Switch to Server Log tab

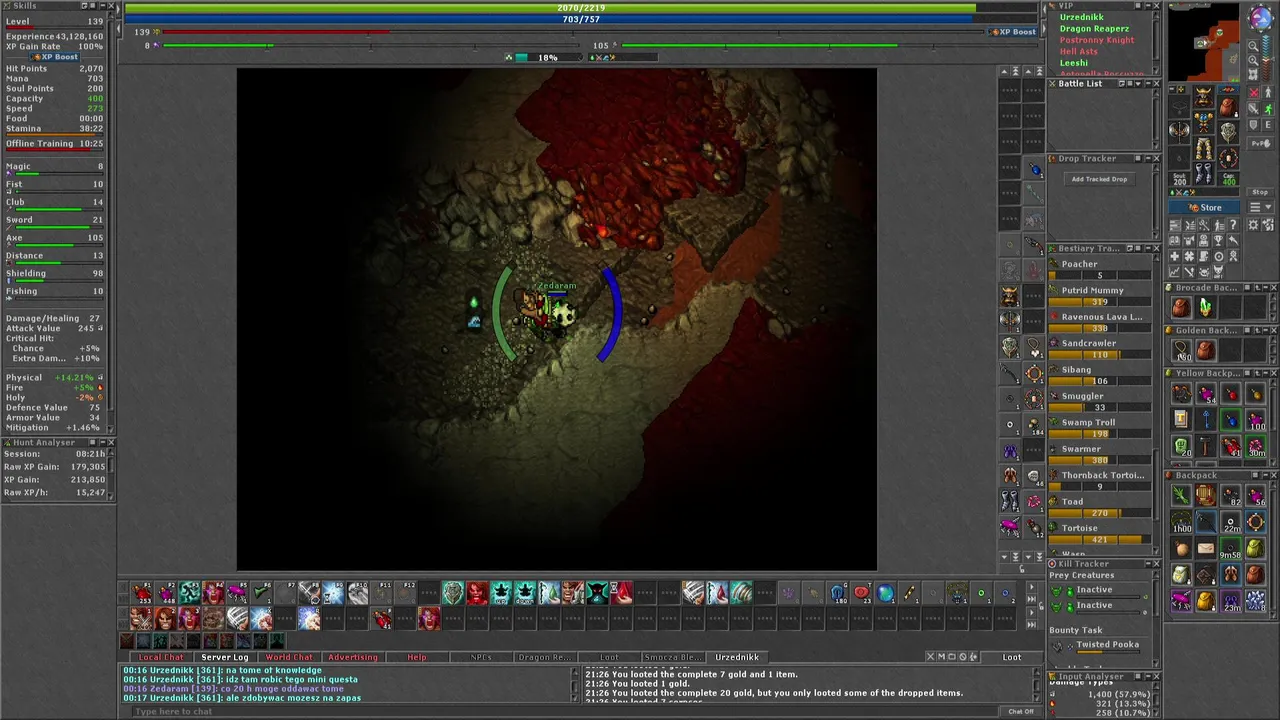(x=224, y=657)
